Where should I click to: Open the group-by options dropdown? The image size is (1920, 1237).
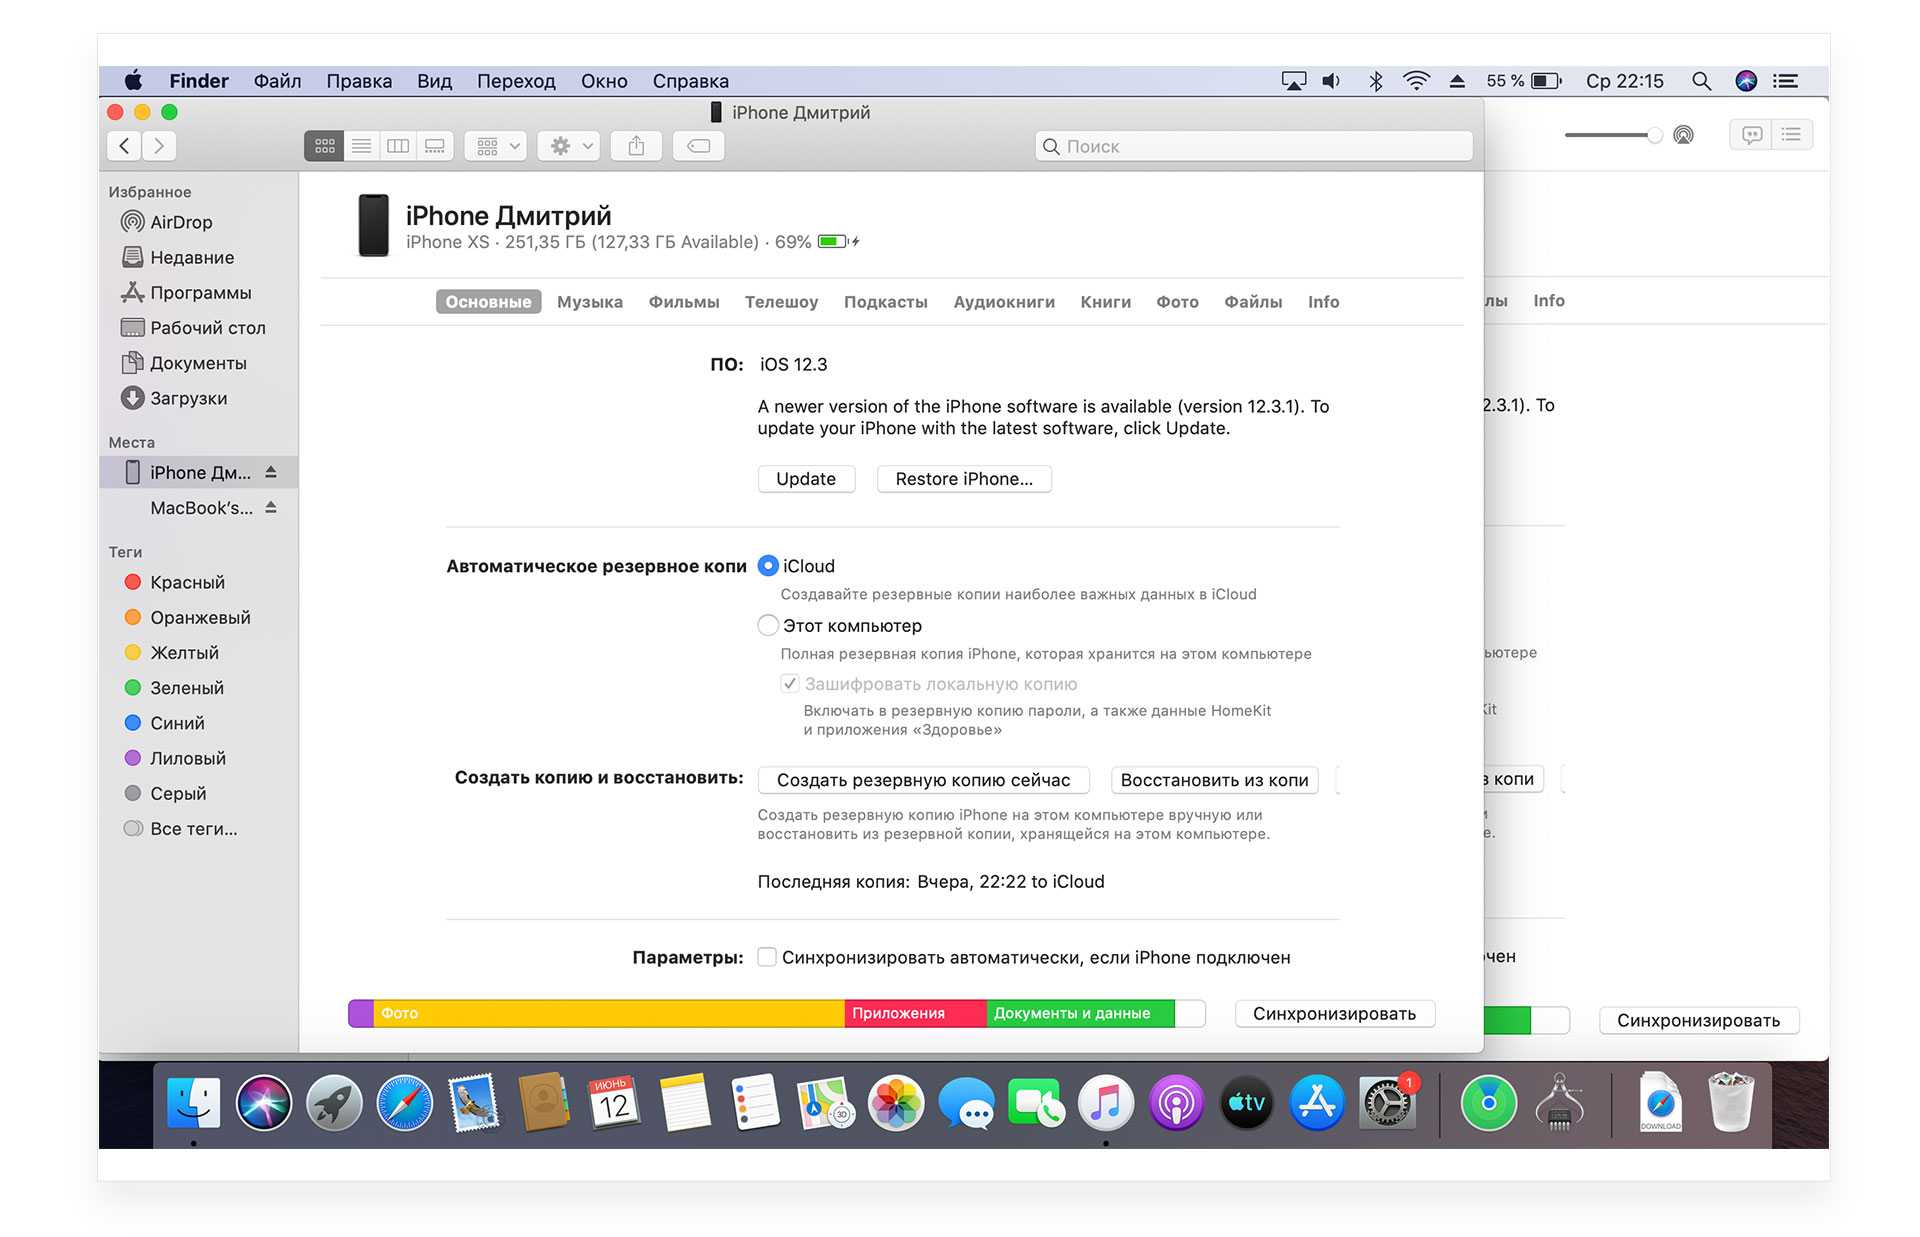click(x=497, y=146)
